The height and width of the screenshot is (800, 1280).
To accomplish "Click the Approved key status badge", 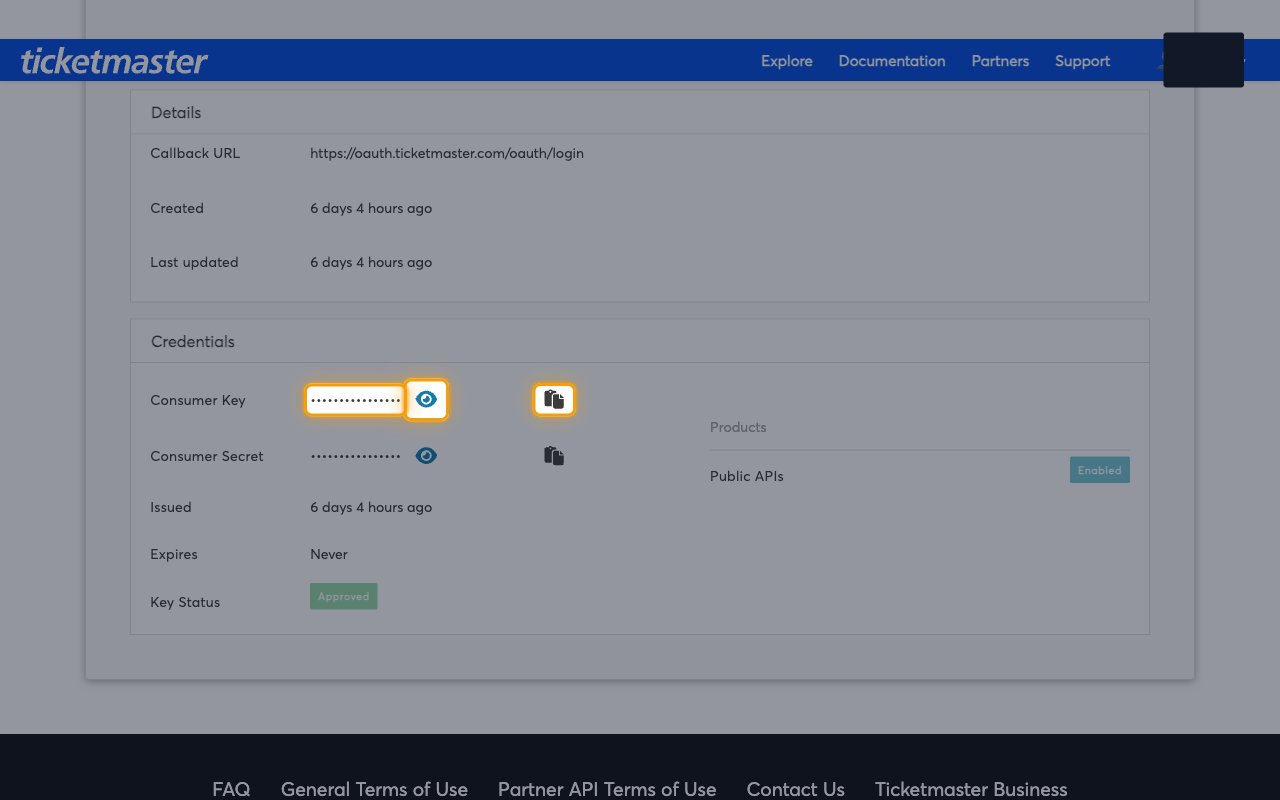I will coord(343,596).
